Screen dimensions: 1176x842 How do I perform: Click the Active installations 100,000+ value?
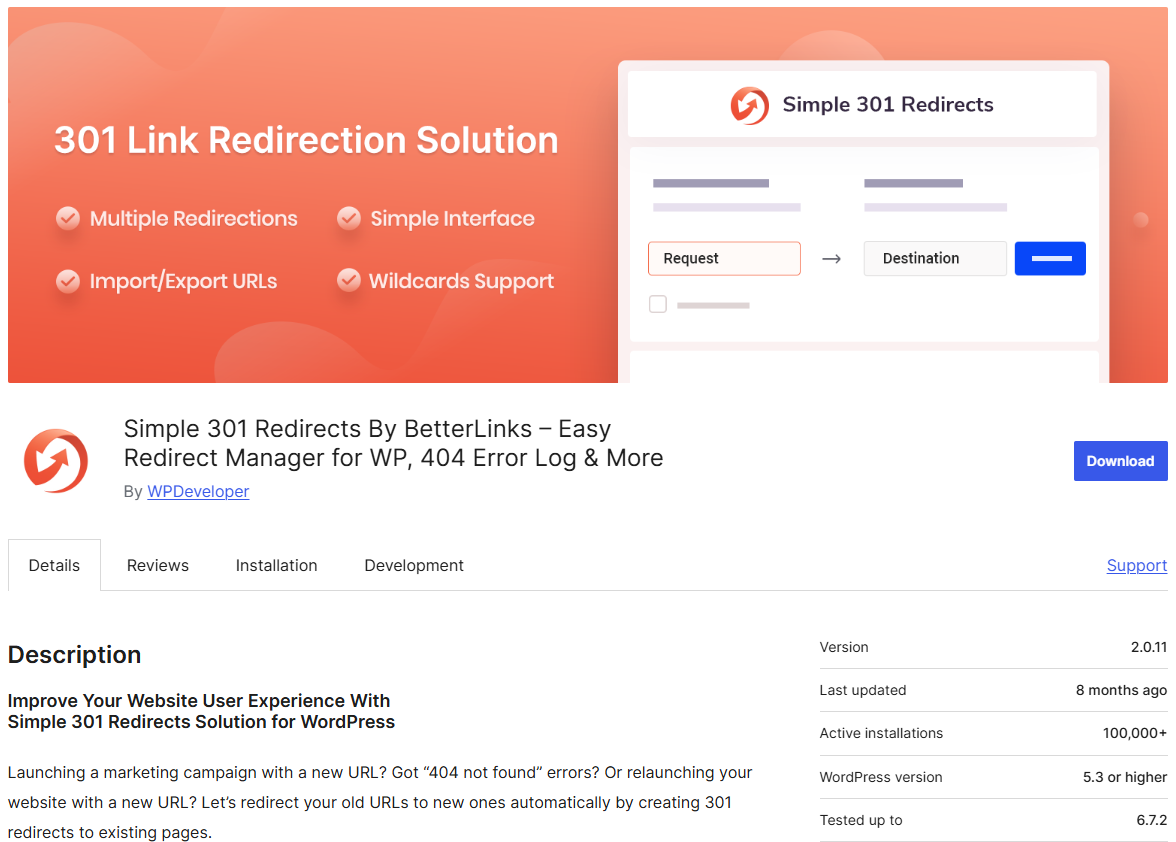pyautogui.click(x=1135, y=733)
